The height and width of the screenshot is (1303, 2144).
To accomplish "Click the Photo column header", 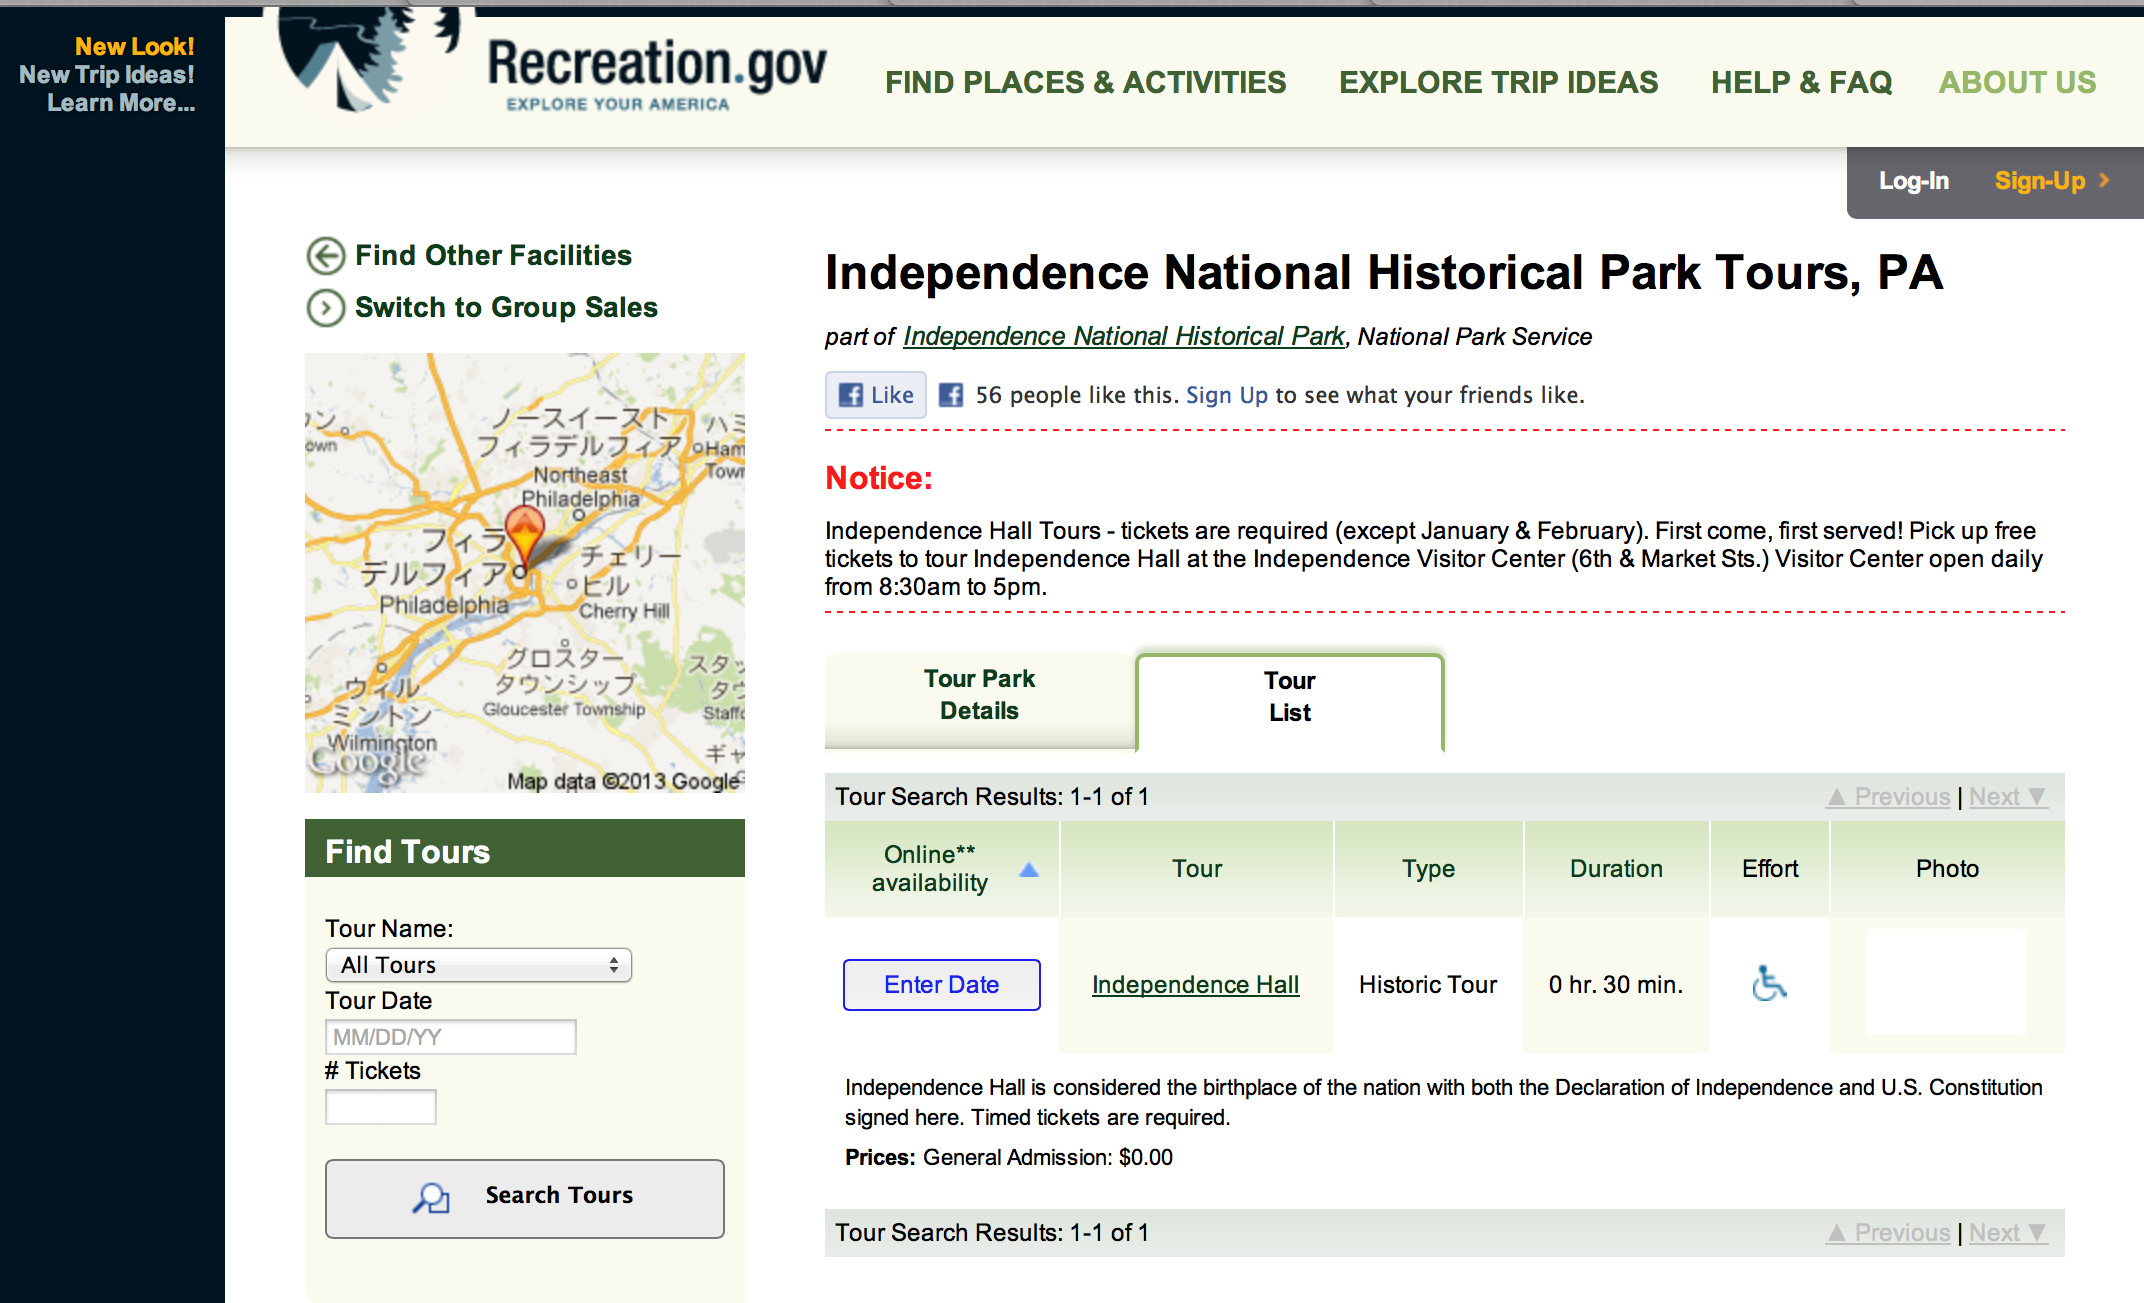I will click(1947, 869).
